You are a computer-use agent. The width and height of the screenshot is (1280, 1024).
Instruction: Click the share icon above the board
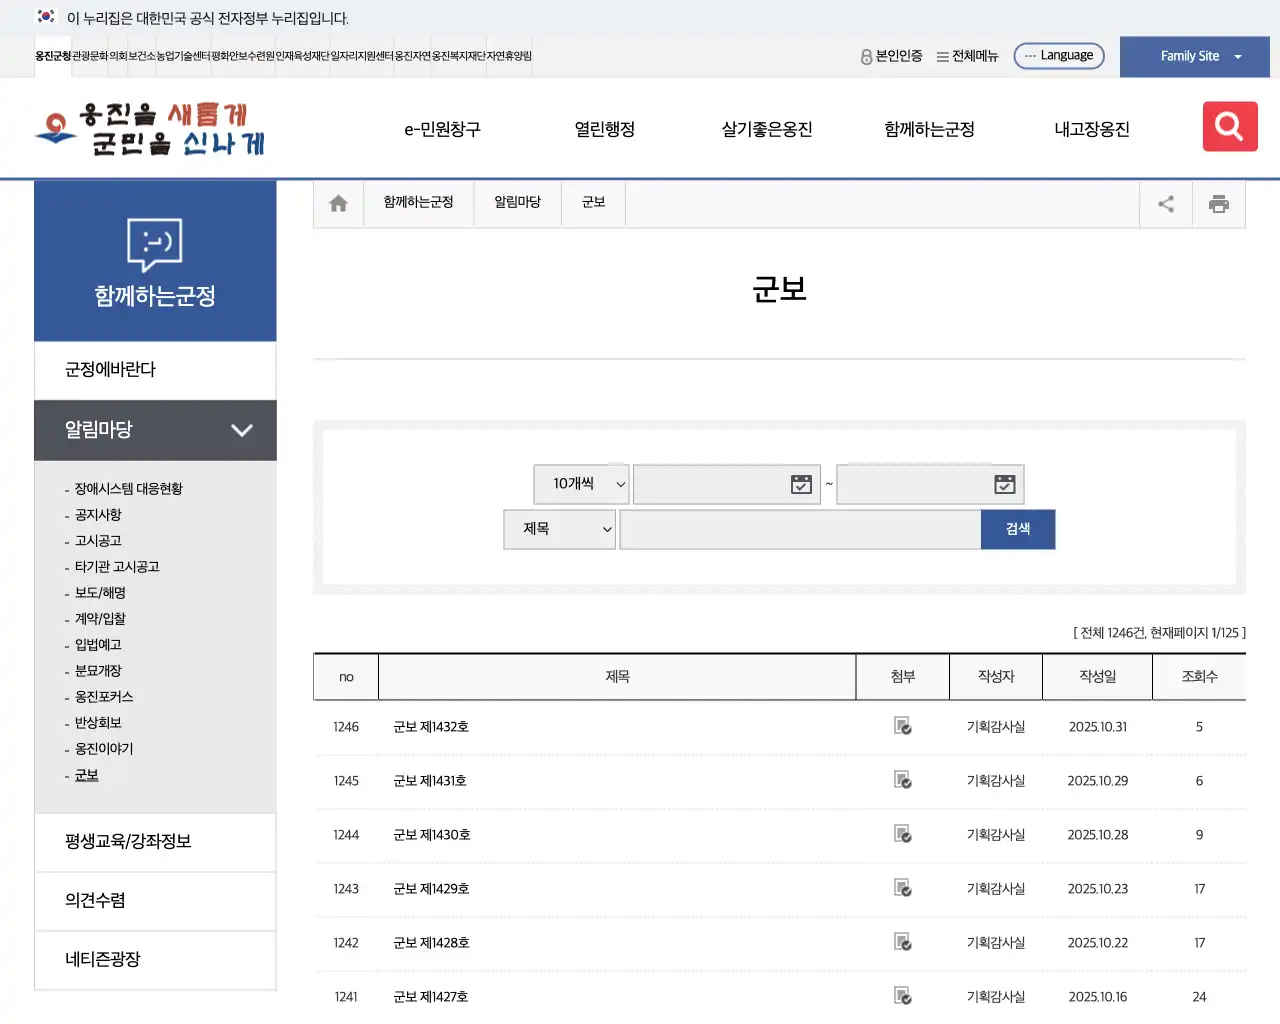pyautogui.click(x=1165, y=203)
